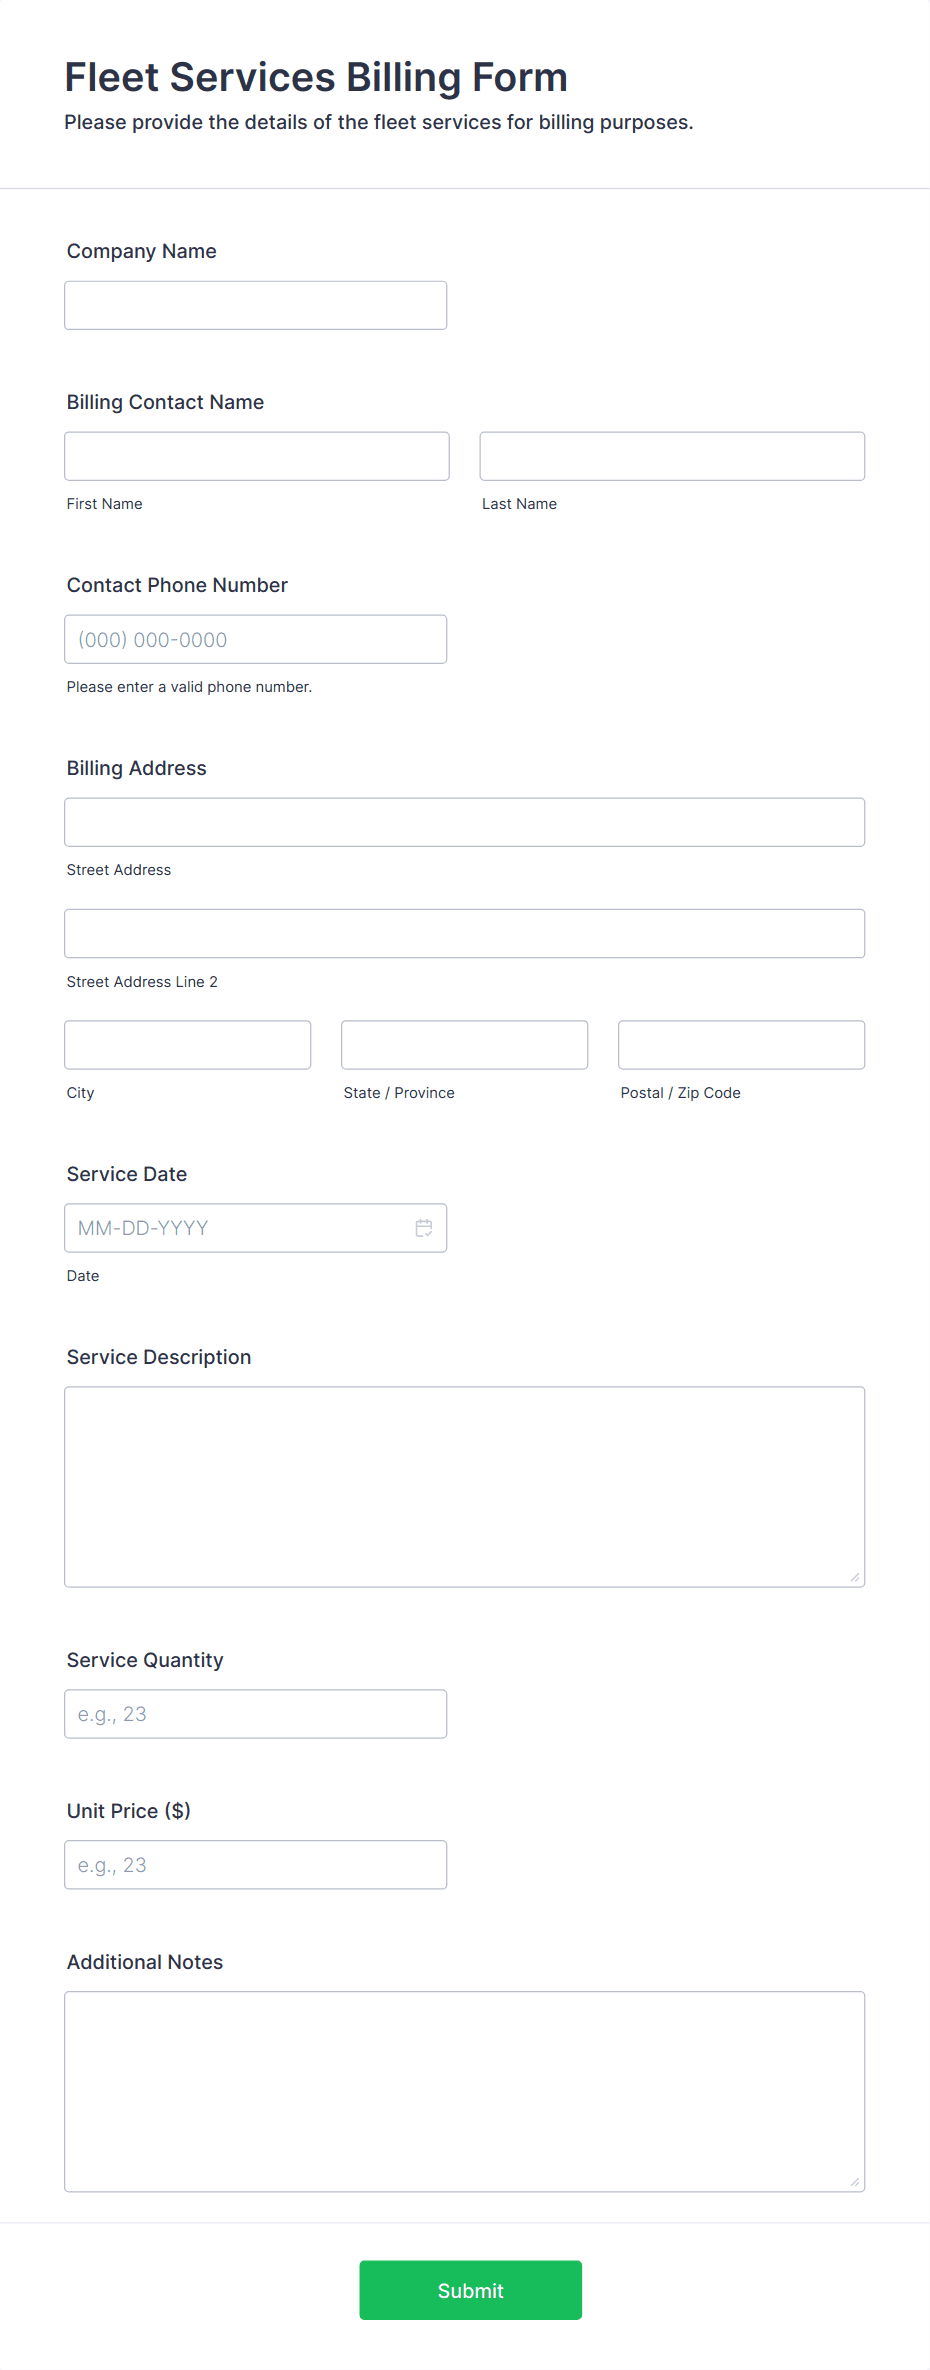This screenshot has width=930, height=2370.
Task: Select the Postal / Zip Code field
Action: (741, 1044)
